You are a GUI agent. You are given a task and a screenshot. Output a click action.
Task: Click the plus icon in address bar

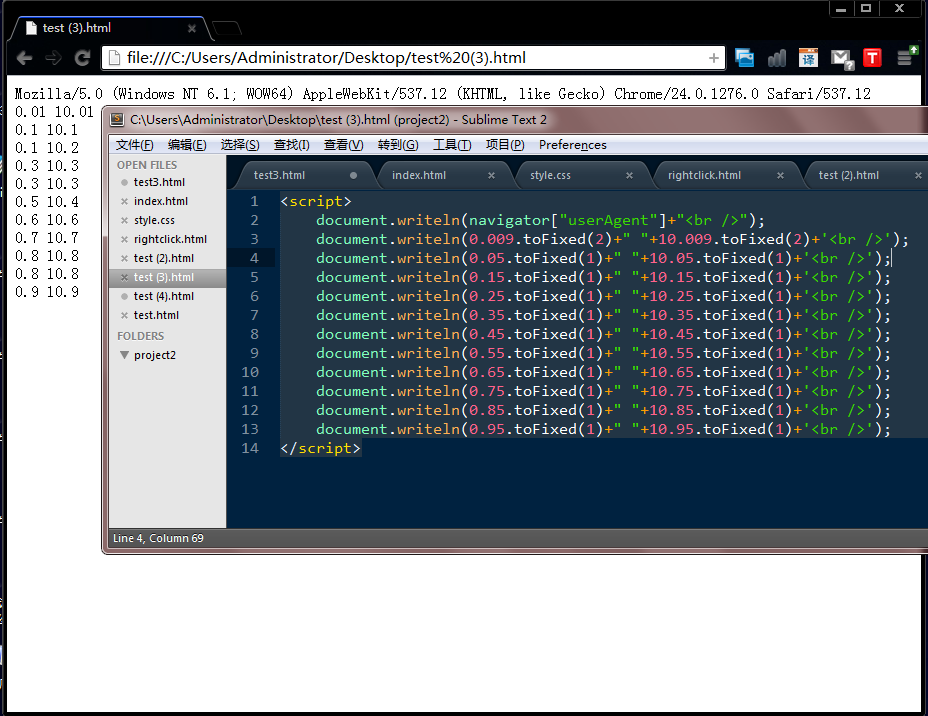713,58
